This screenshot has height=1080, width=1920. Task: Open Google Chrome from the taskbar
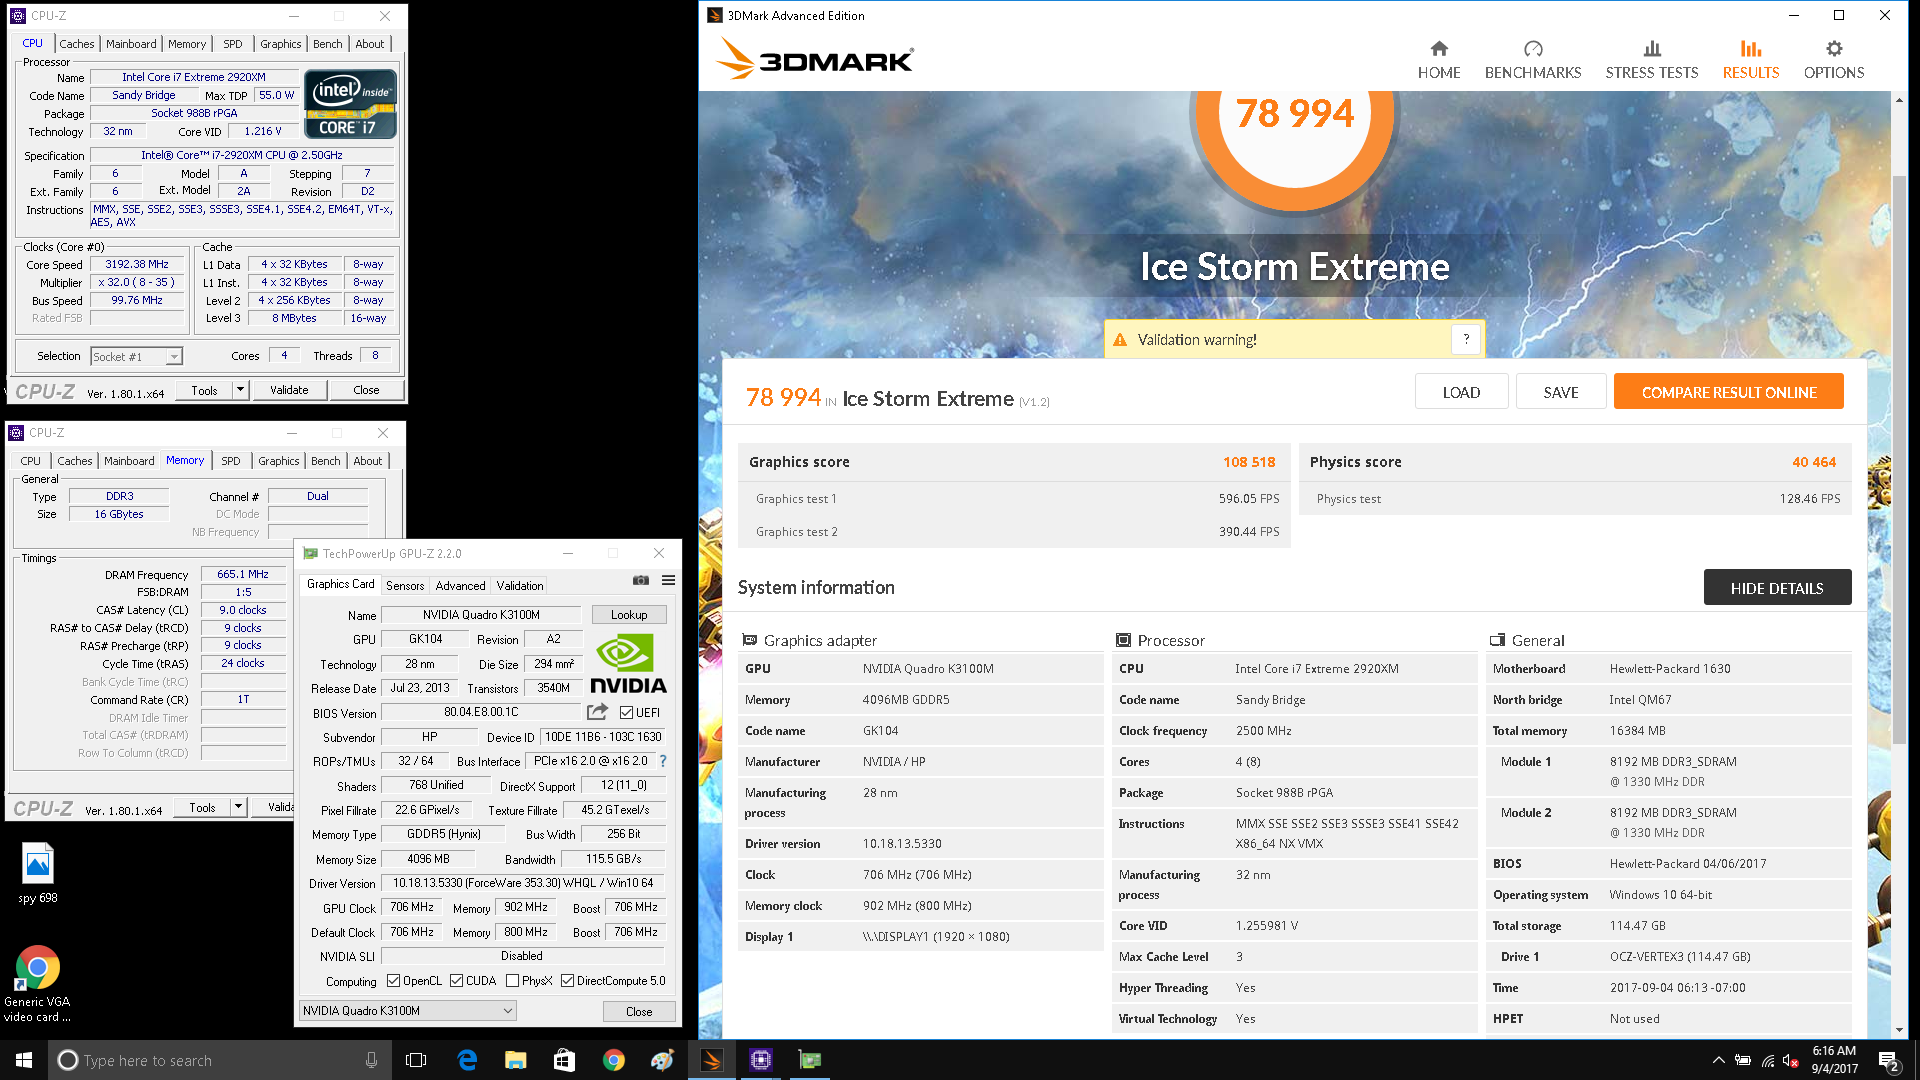tap(613, 1060)
